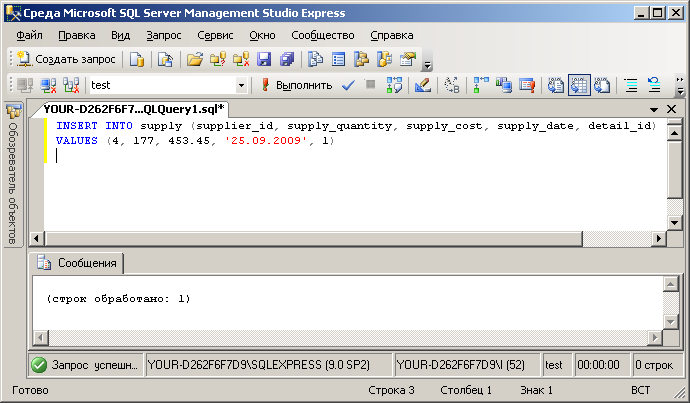This screenshot has width=690, height=403.
Task: Click the folder icon with red X
Action: coord(241,59)
